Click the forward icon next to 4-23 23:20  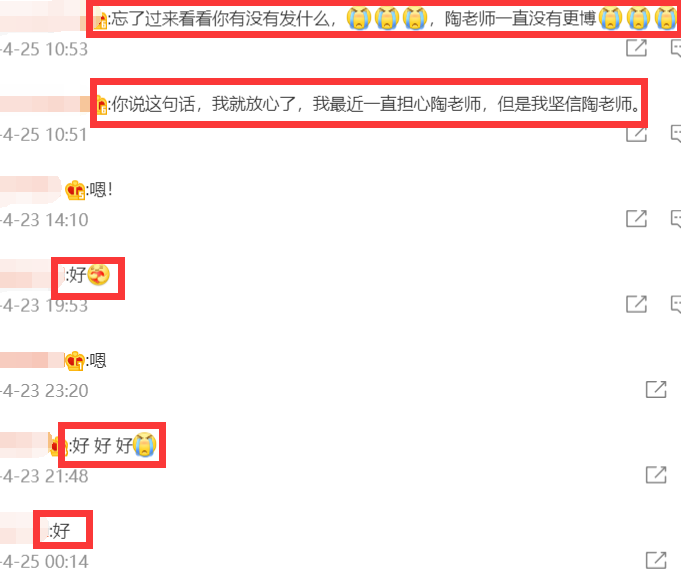[656, 389]
